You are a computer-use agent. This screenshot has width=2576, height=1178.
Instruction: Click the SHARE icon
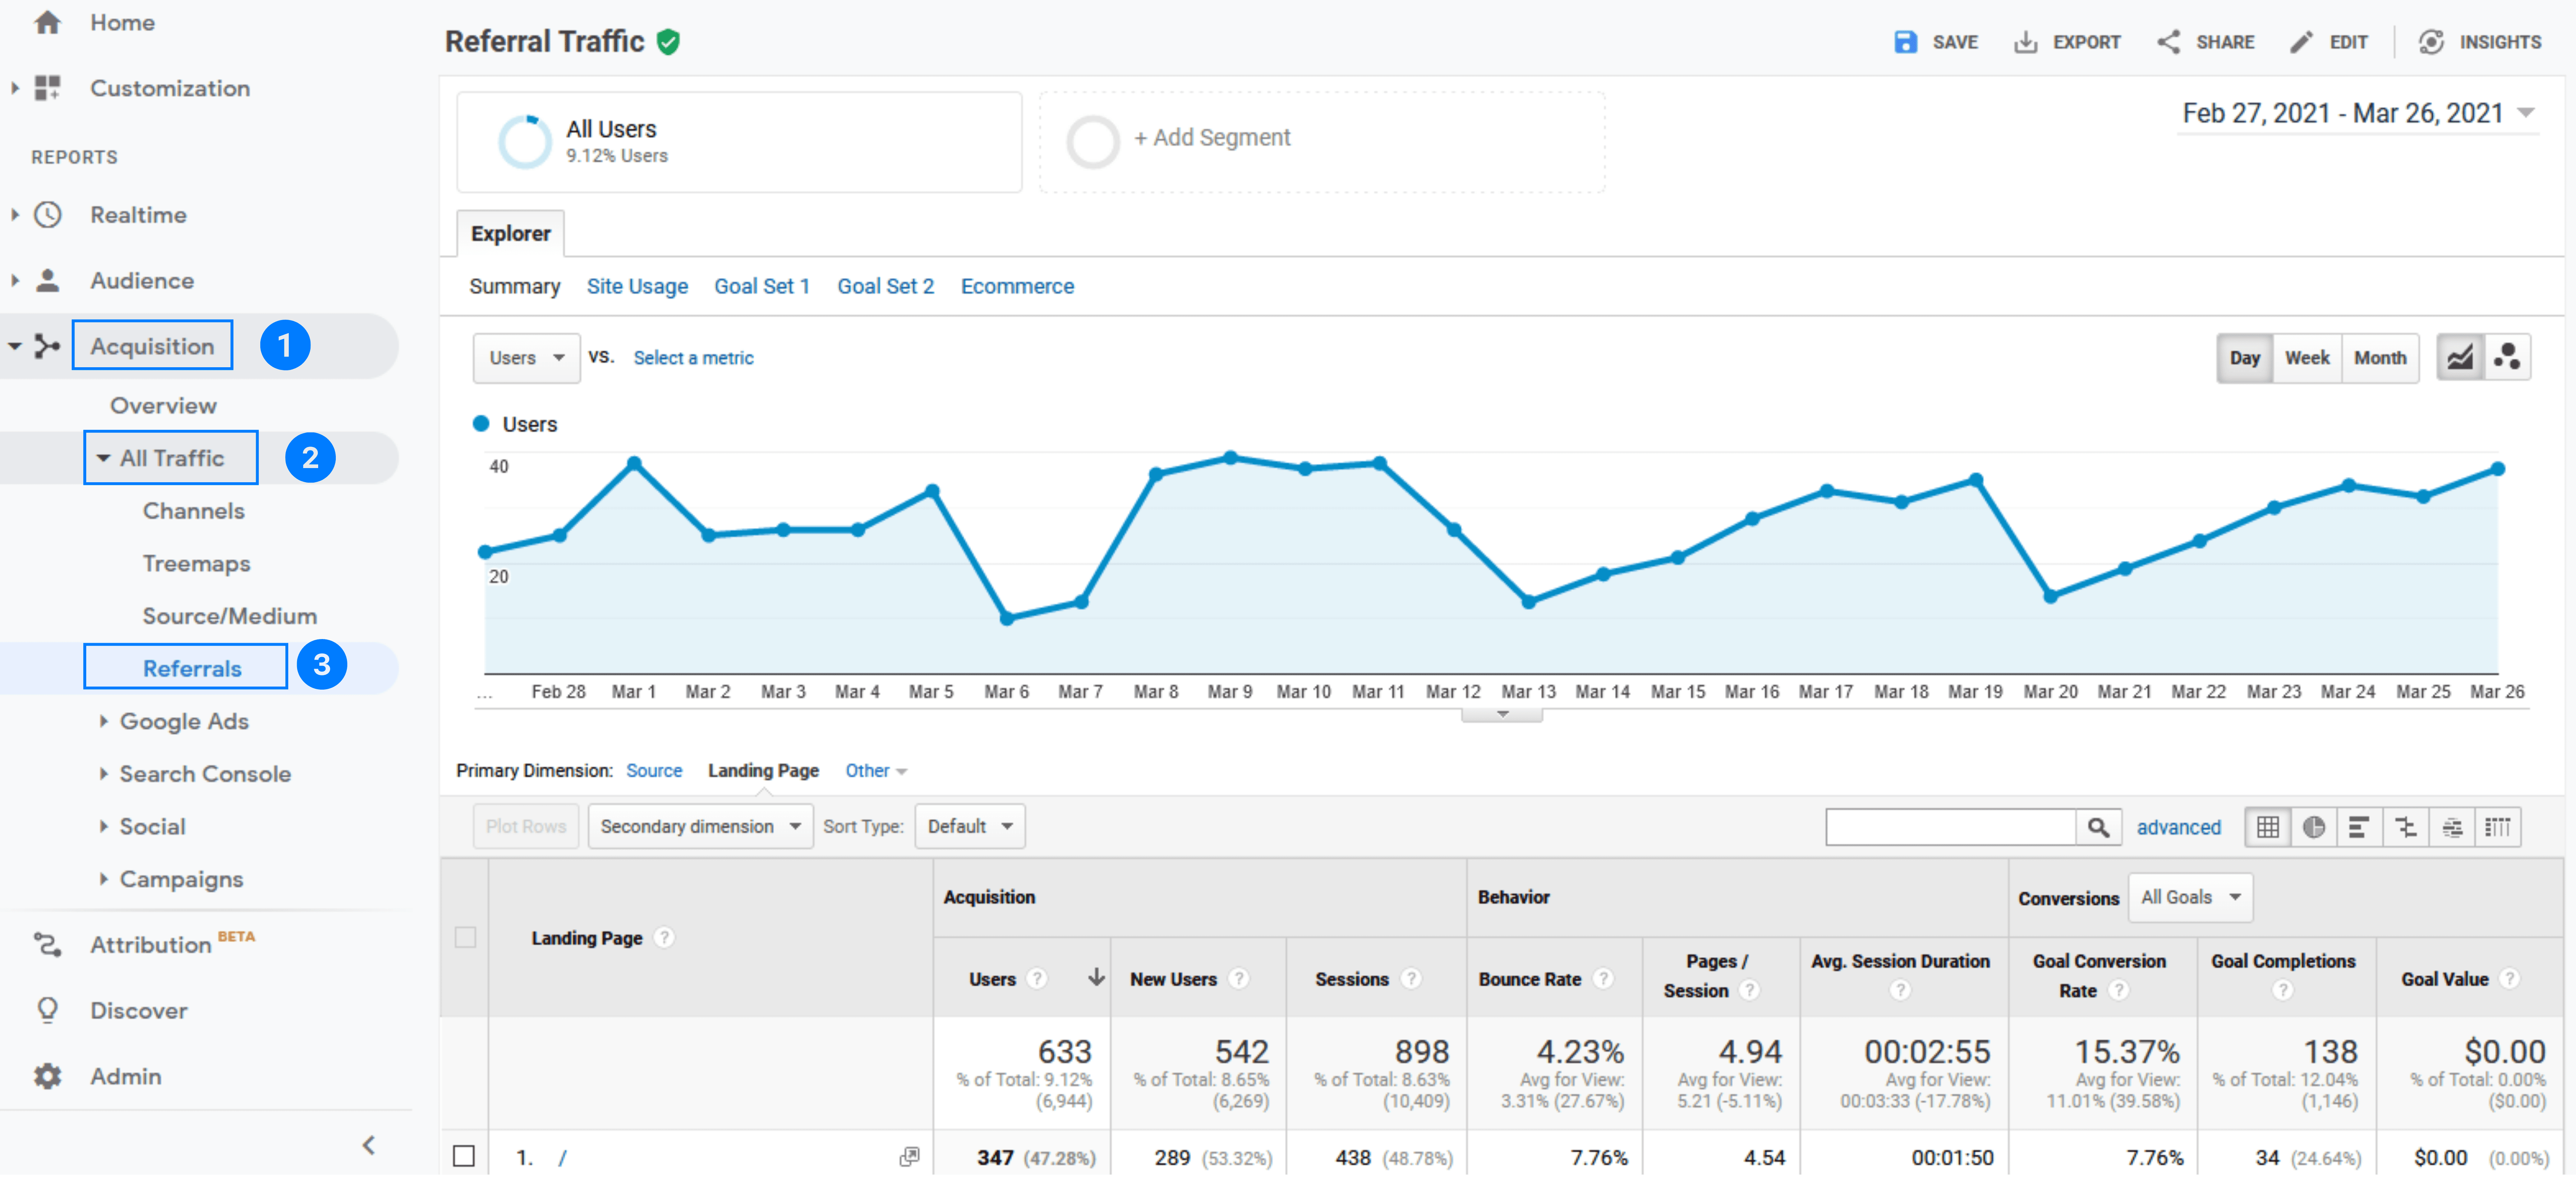pyautogui.click(x=2168, y=42)
